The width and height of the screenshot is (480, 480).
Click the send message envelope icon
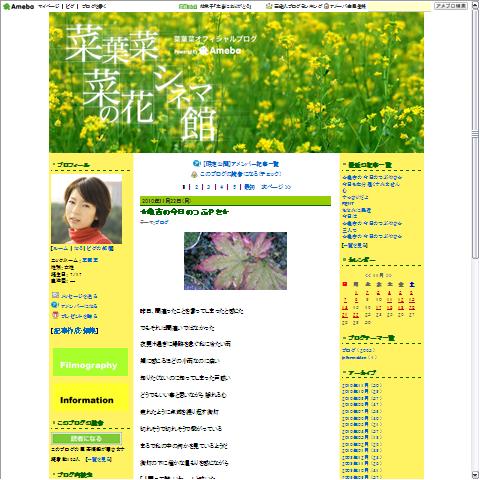click(55, 295)
